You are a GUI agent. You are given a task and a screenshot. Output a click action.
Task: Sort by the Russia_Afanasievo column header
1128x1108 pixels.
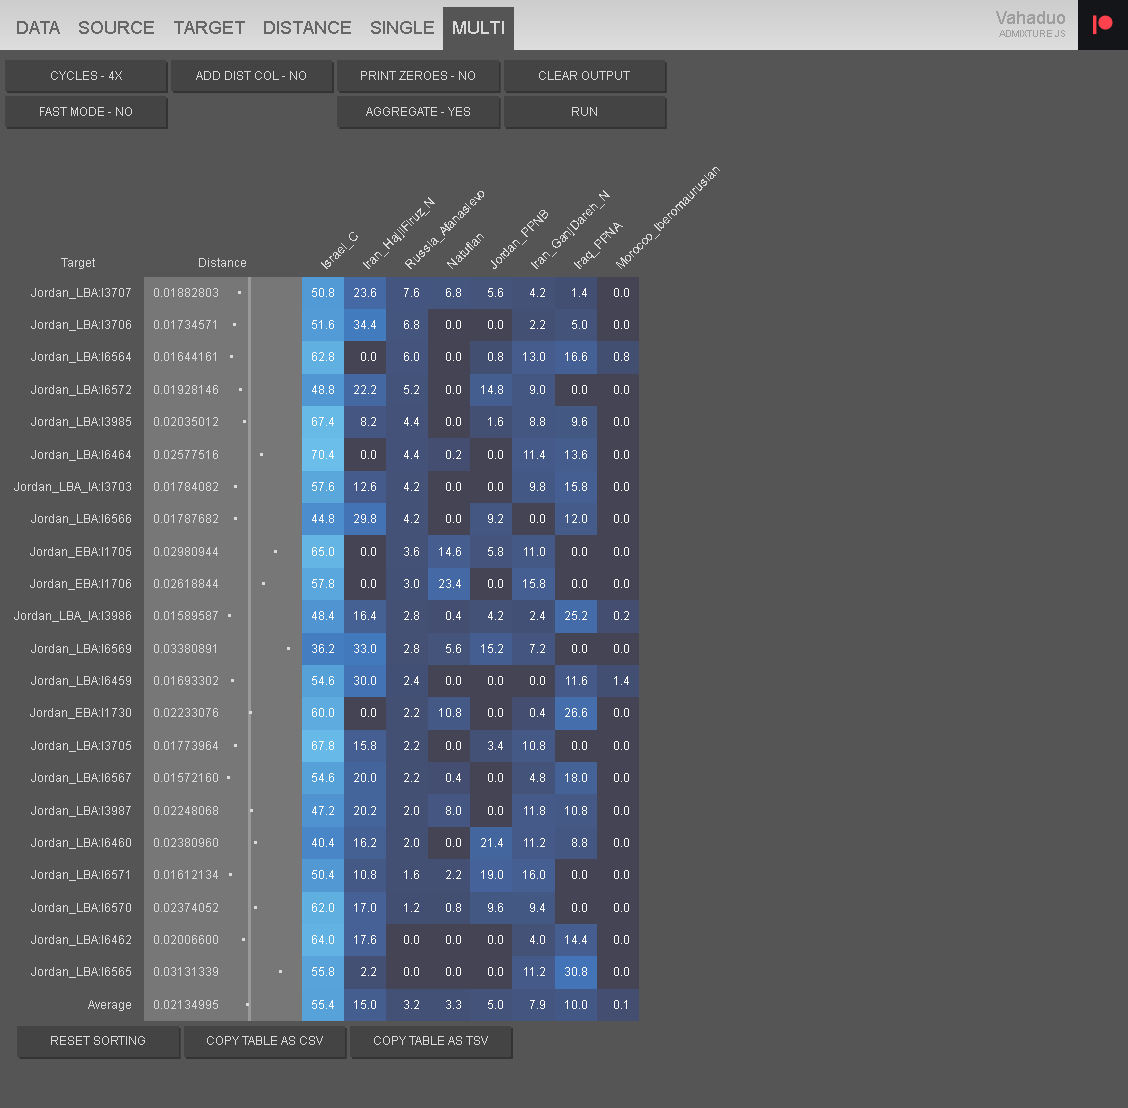point(444,230)
